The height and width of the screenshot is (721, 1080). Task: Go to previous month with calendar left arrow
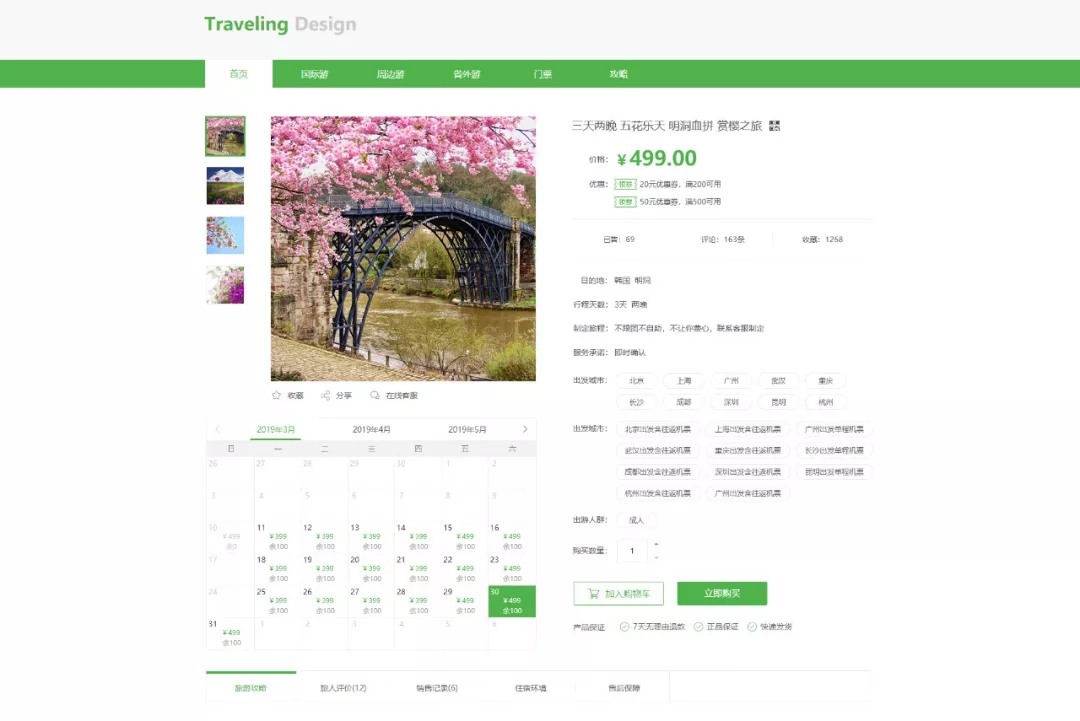[x=218, y=429]
